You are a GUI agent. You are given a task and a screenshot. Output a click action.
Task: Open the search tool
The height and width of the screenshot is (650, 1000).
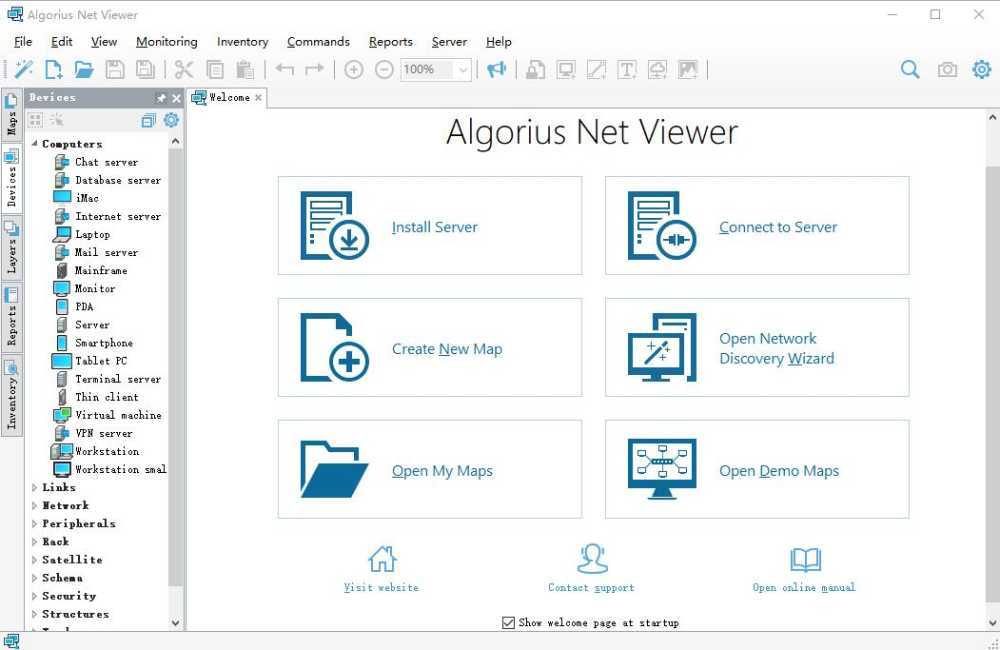coord(910,69)
